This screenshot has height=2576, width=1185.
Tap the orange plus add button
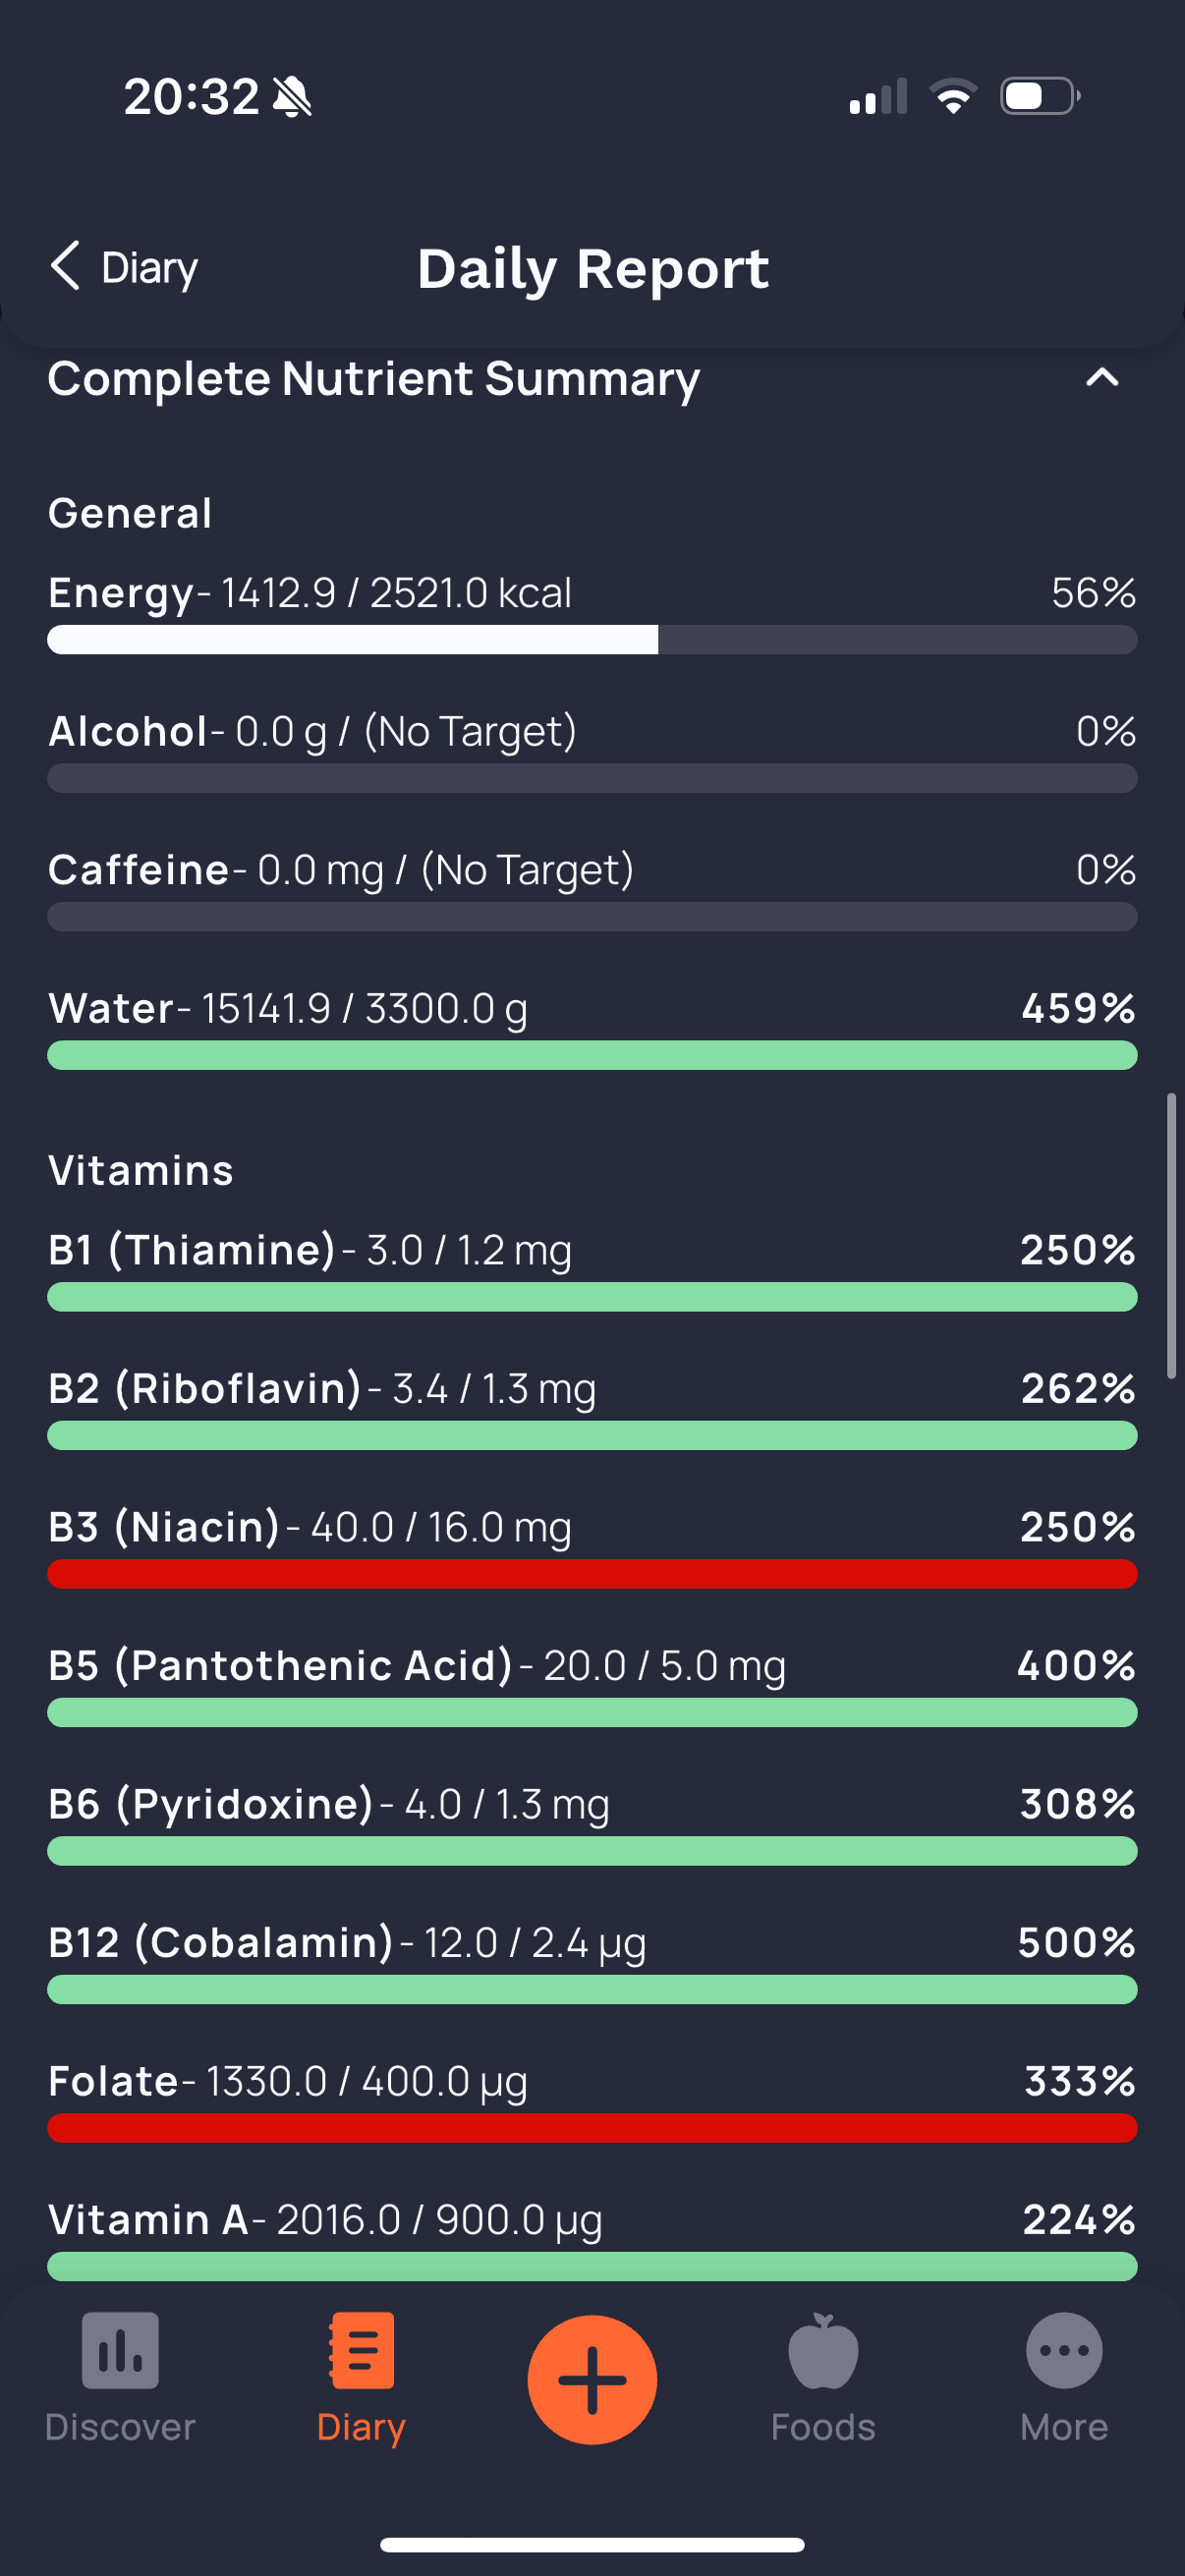pos(592,2379)
